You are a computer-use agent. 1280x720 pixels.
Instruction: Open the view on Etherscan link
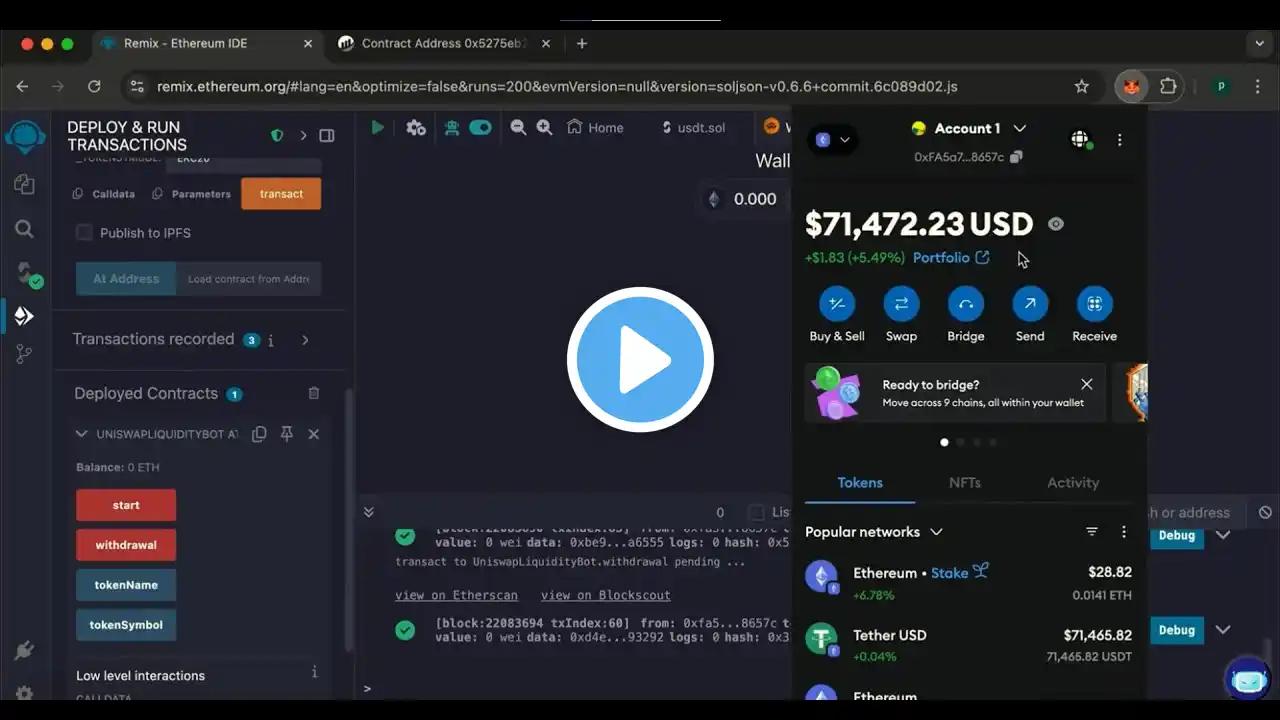(456, 595)
